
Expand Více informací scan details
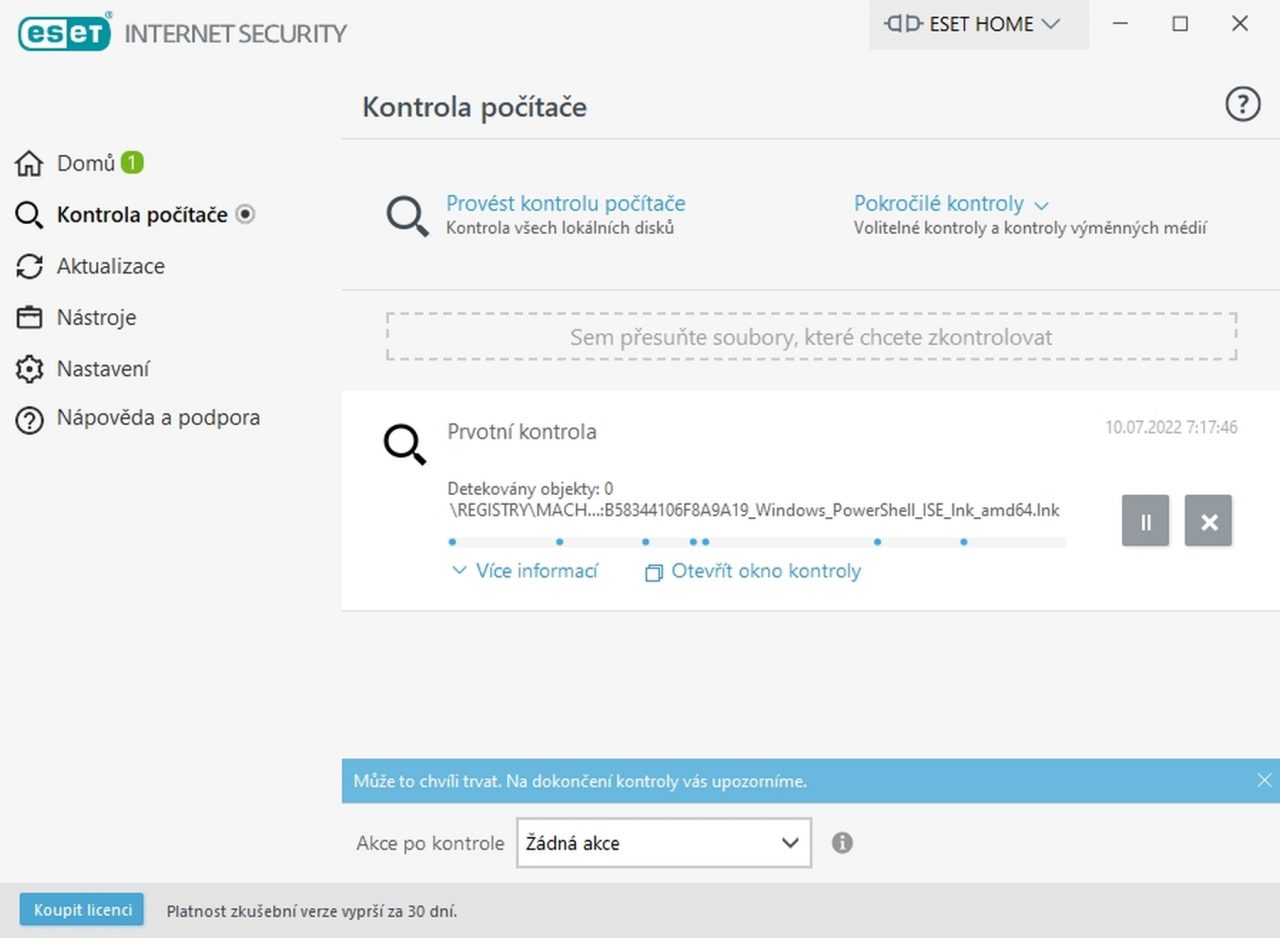(526, 572)
